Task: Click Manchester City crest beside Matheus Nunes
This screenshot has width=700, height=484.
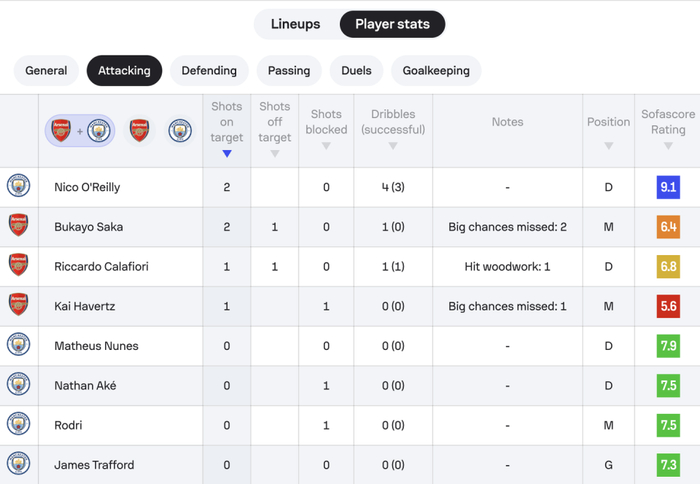Action: click(18, 345)
